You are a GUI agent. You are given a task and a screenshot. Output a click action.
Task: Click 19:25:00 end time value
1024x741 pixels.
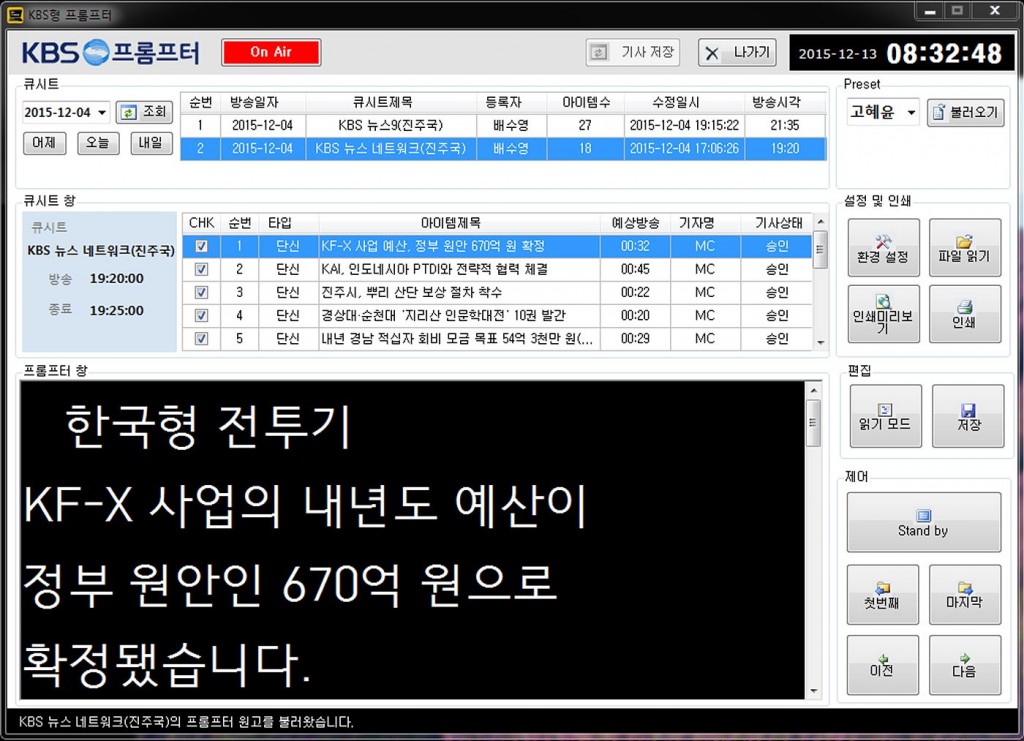[x=117, y=311]
